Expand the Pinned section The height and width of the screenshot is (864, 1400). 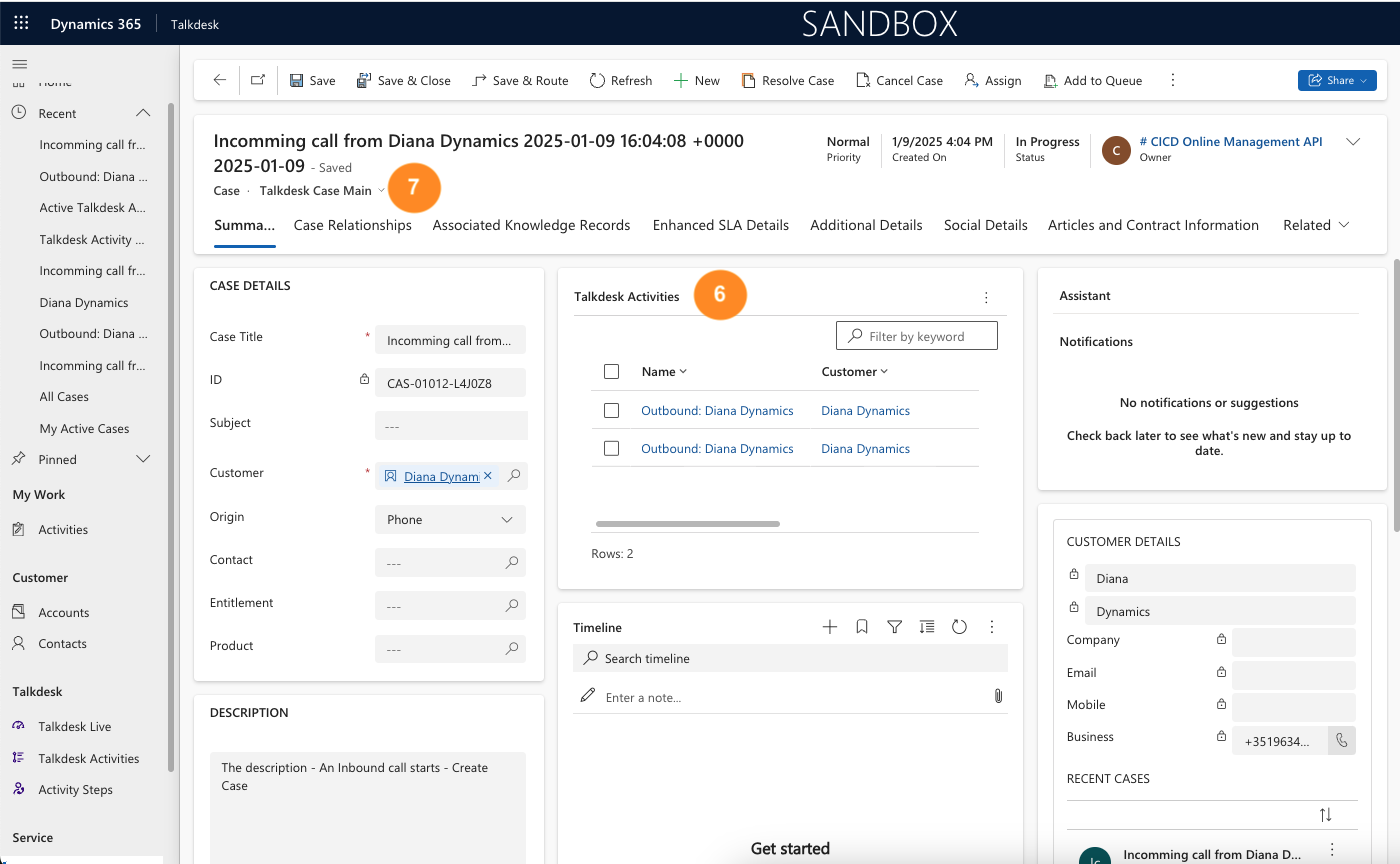tap(143, 459)
